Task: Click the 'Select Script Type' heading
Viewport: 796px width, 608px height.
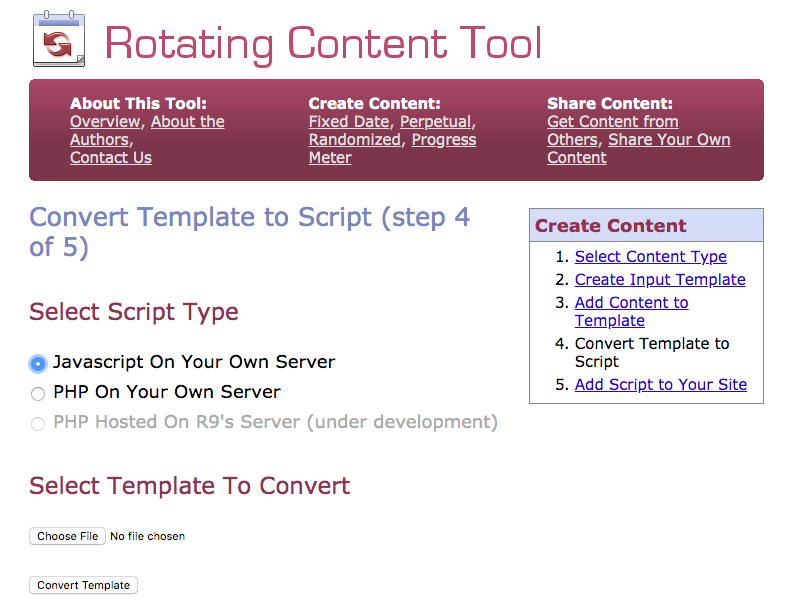Action: [134, 312]
